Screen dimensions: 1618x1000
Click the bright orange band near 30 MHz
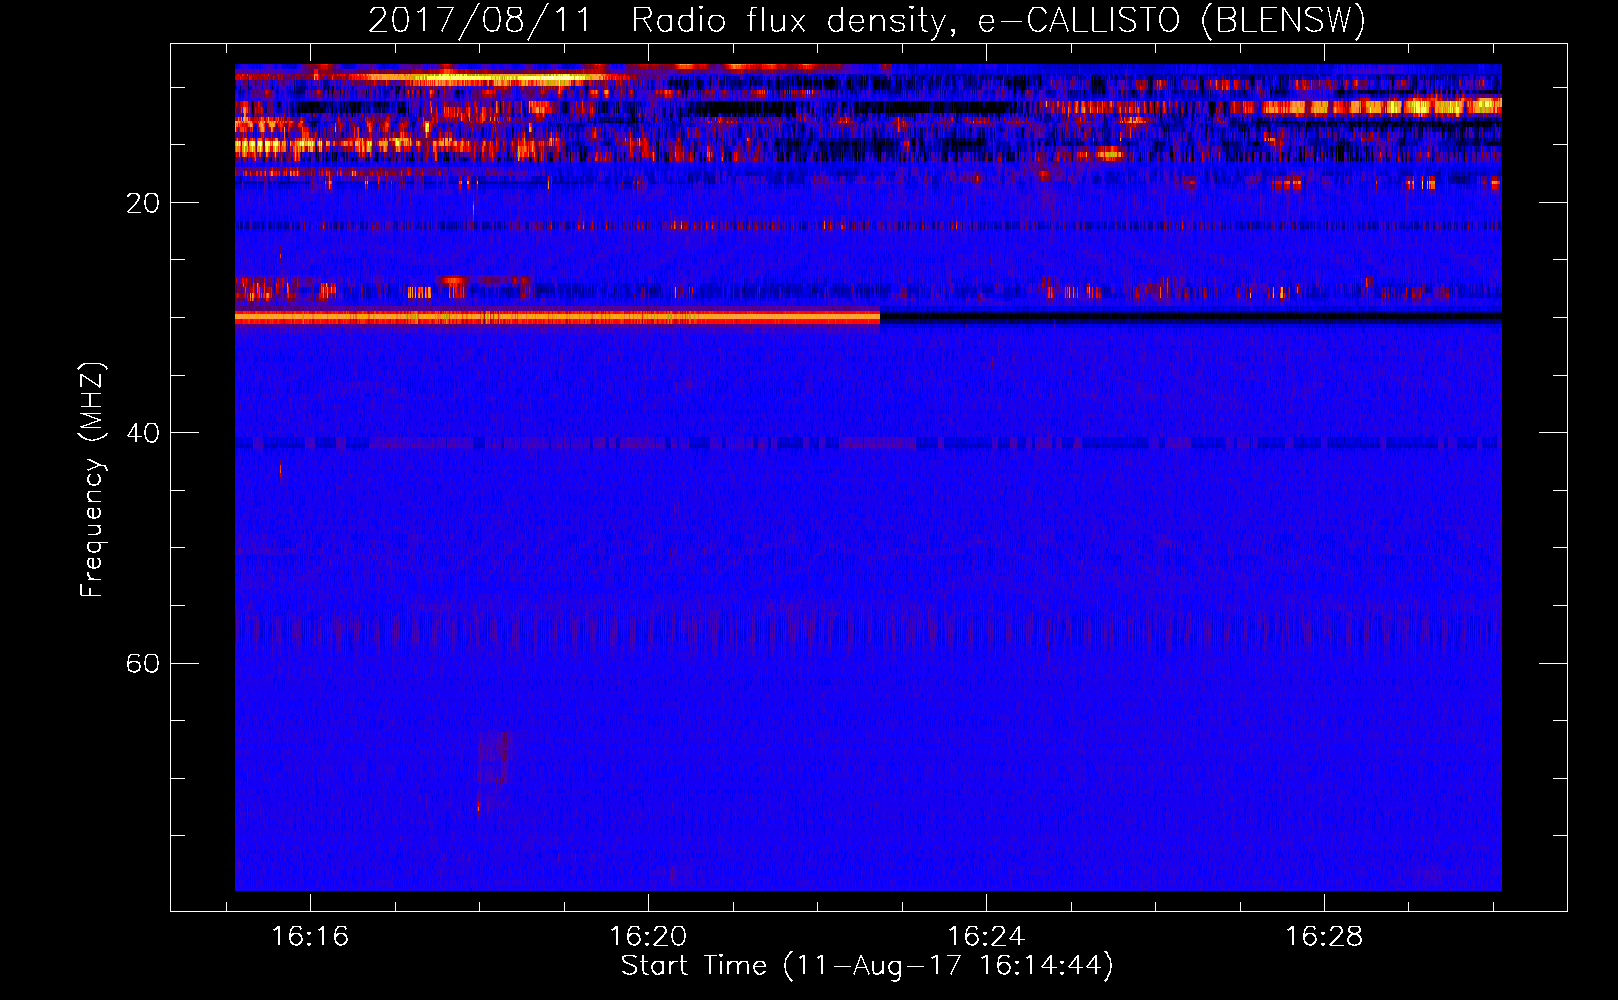557,318
